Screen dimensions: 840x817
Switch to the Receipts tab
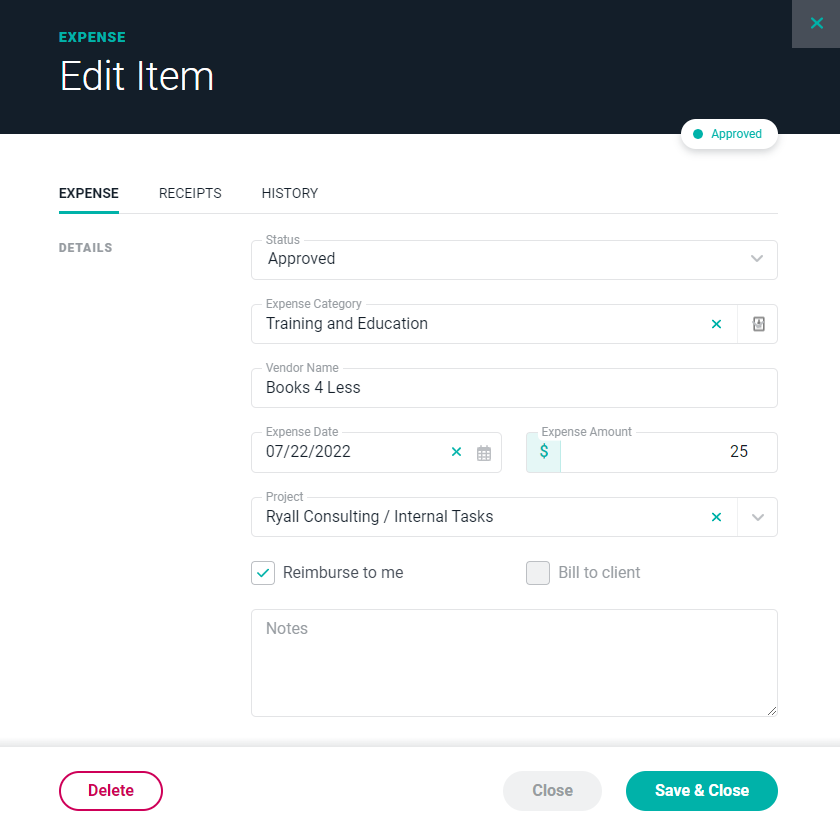point(190,193)
